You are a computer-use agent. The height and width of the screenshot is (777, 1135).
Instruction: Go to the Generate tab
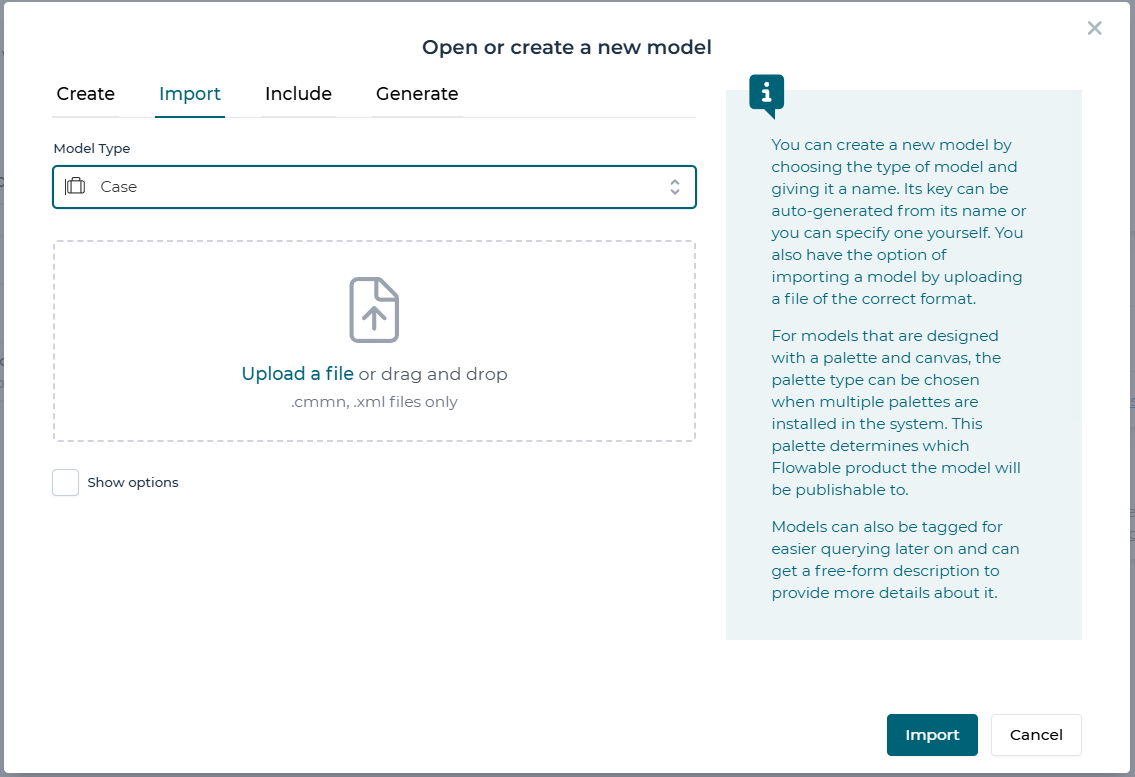pyautogui.click(x=417, y=94)
